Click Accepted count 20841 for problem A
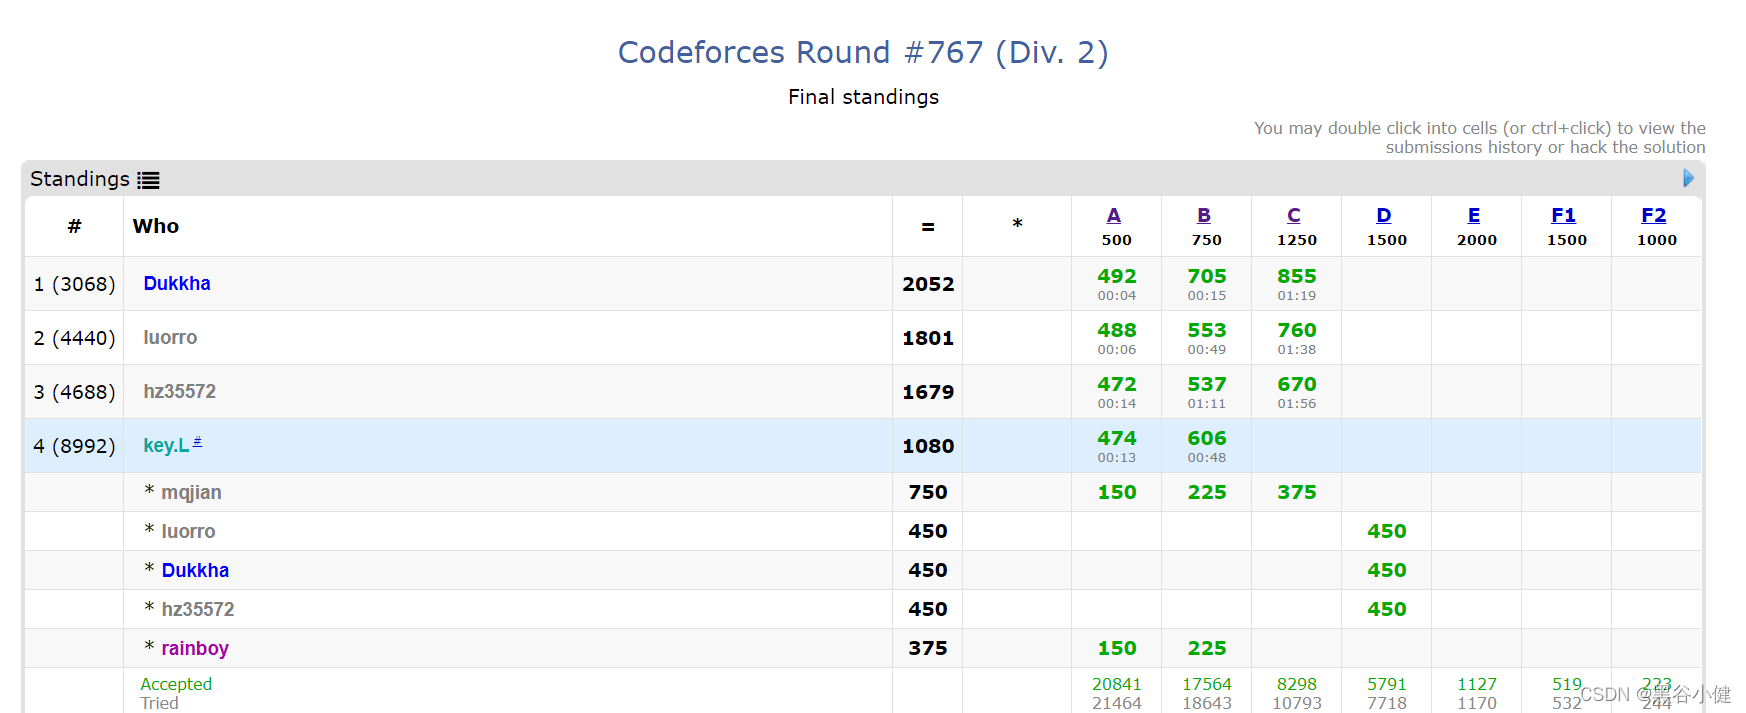The image size is (1746, 713). (1117, 684)
